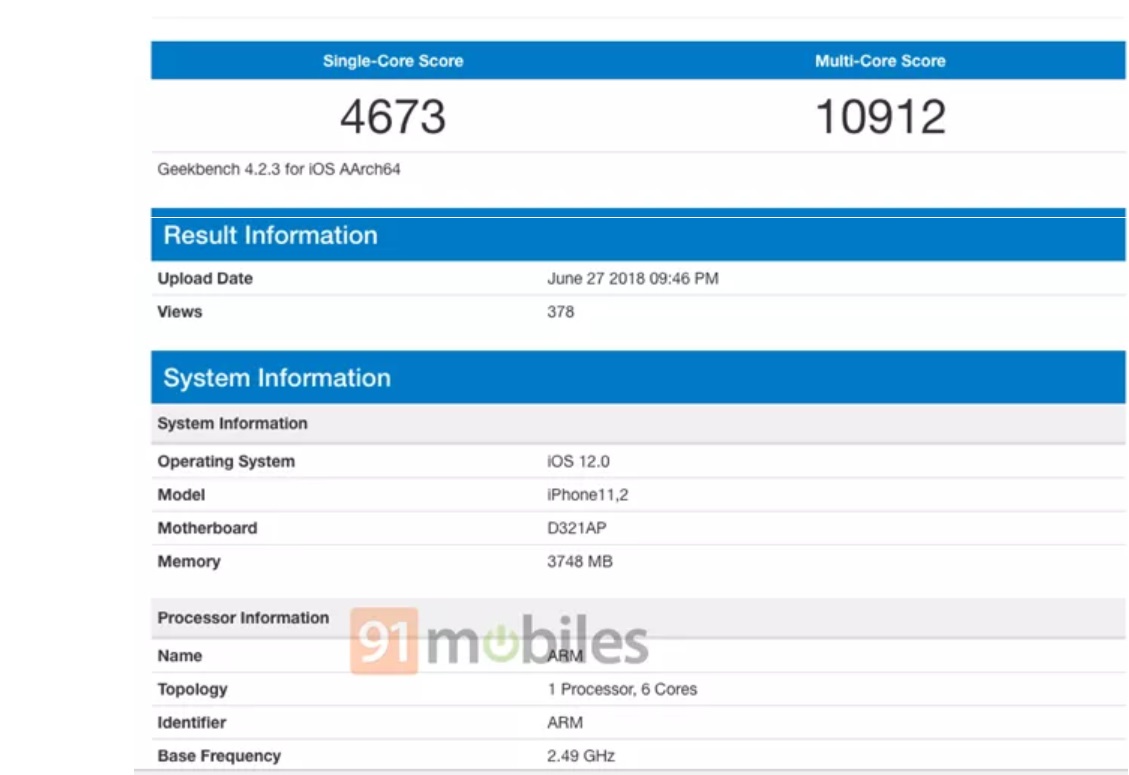This screenshot has width=1129, height=775.
Task: Click the Result Information section header
Action: point(270,236)
